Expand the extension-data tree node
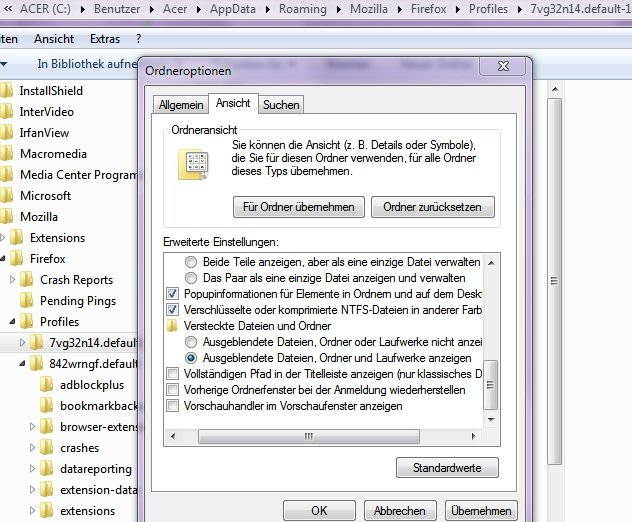632x522 pixels. [33, 489]
